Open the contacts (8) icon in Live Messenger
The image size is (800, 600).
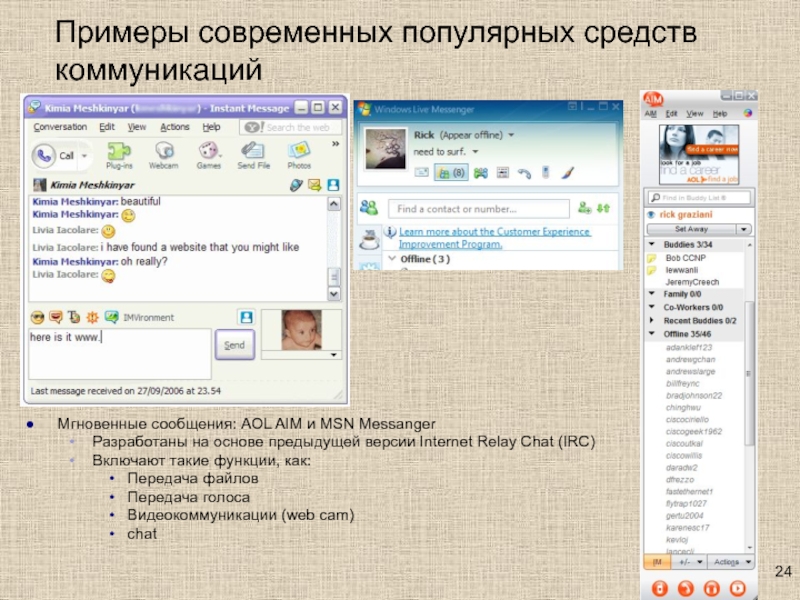coord(451,173)
